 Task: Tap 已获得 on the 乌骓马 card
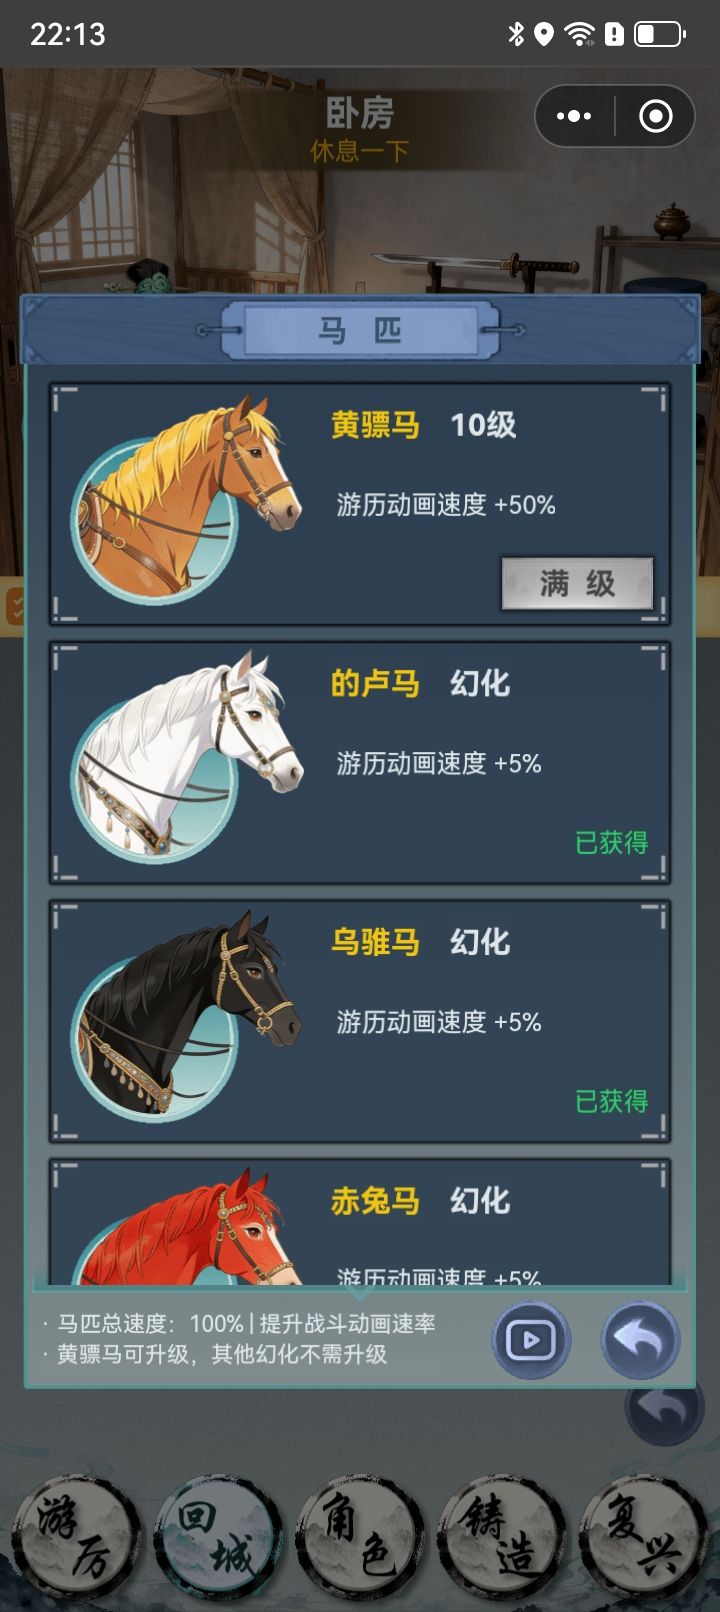tap(611, 1101)
